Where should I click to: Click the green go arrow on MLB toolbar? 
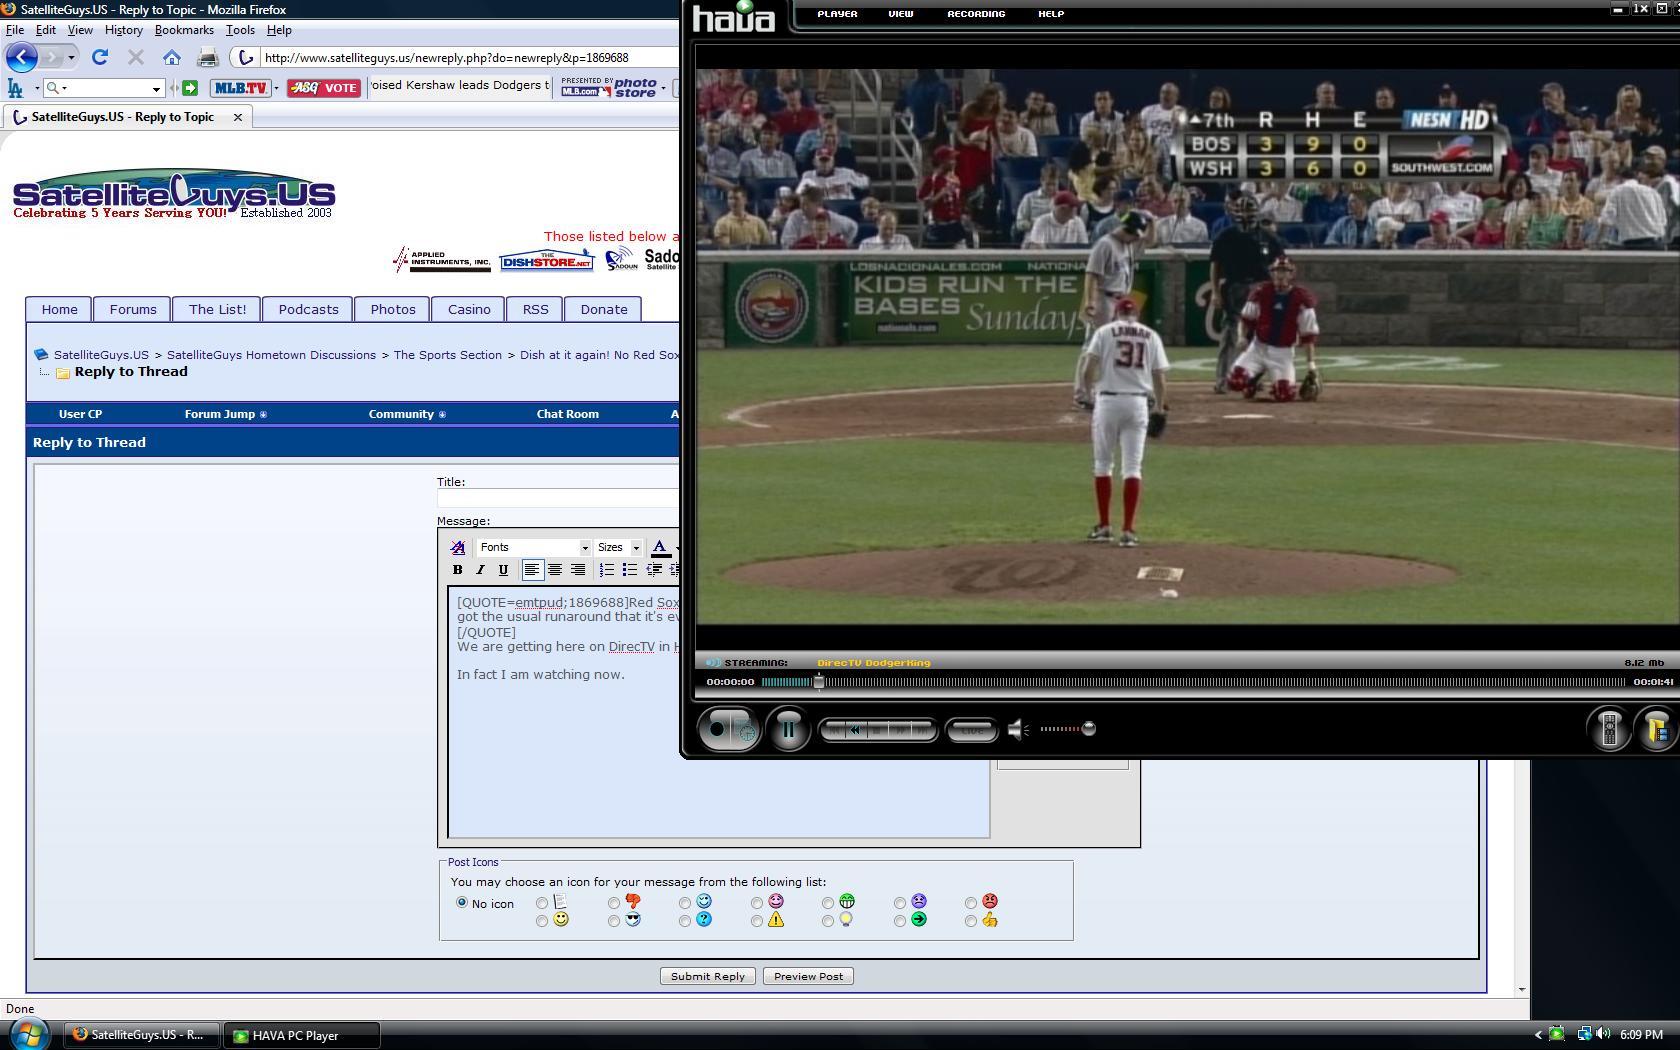190,88
